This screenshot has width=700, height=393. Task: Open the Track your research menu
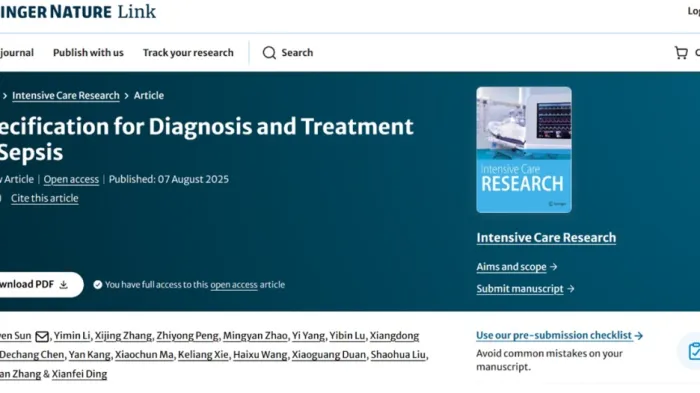pos(188,53)
